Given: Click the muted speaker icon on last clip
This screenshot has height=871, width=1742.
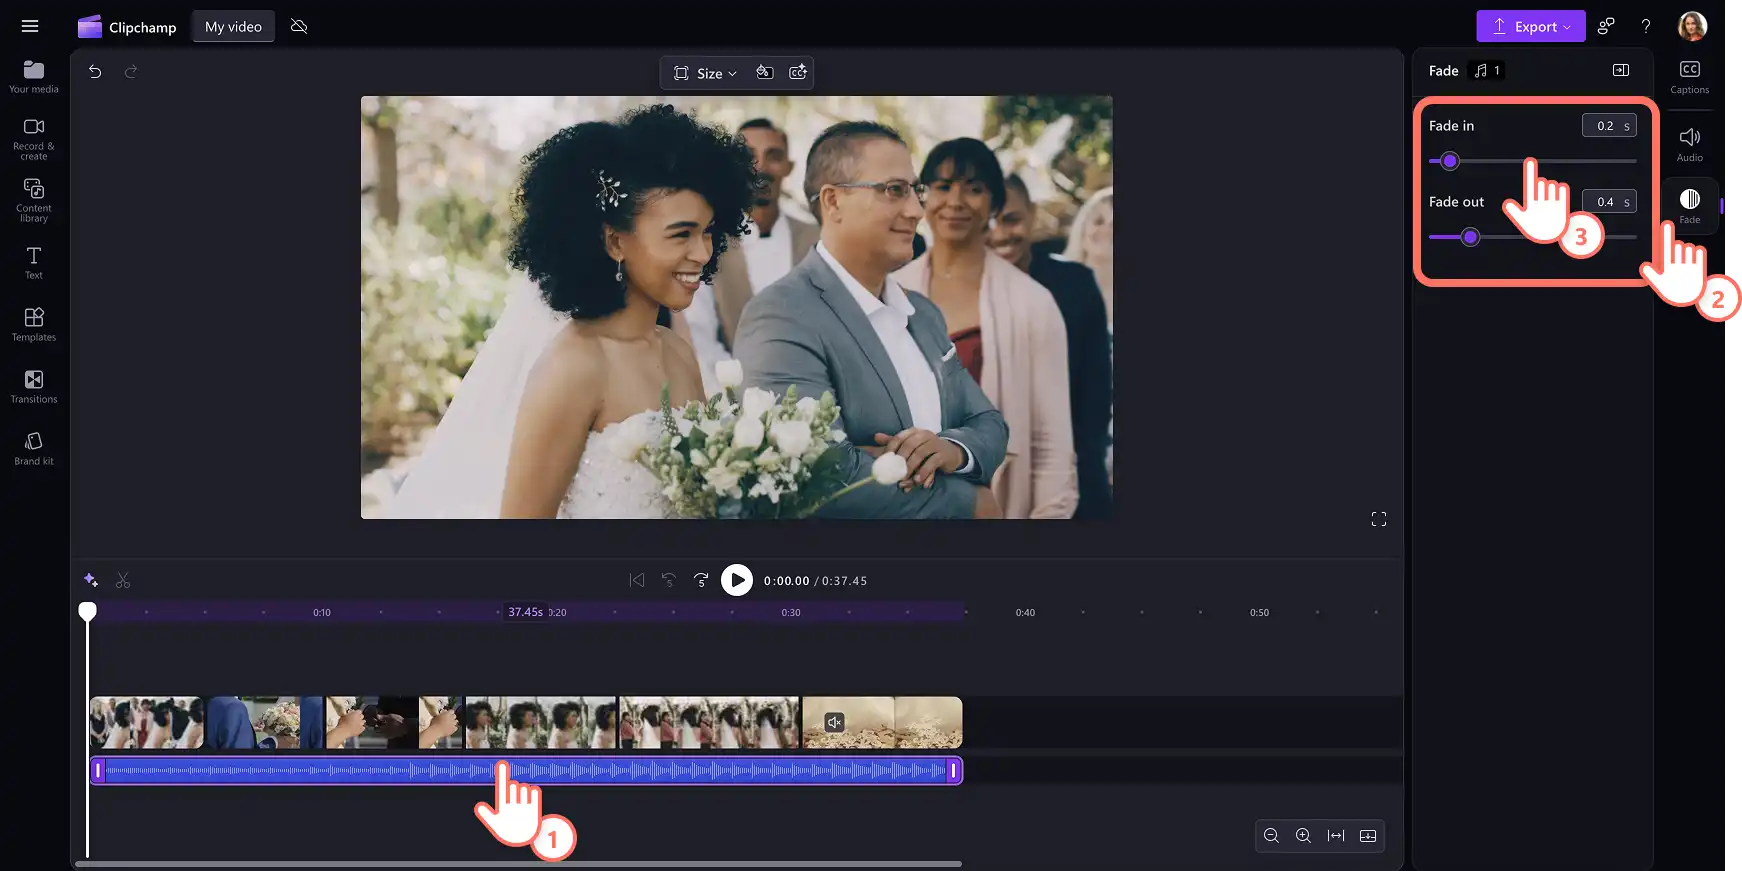Looking at the screenshot, I should [x=835, y=722].
